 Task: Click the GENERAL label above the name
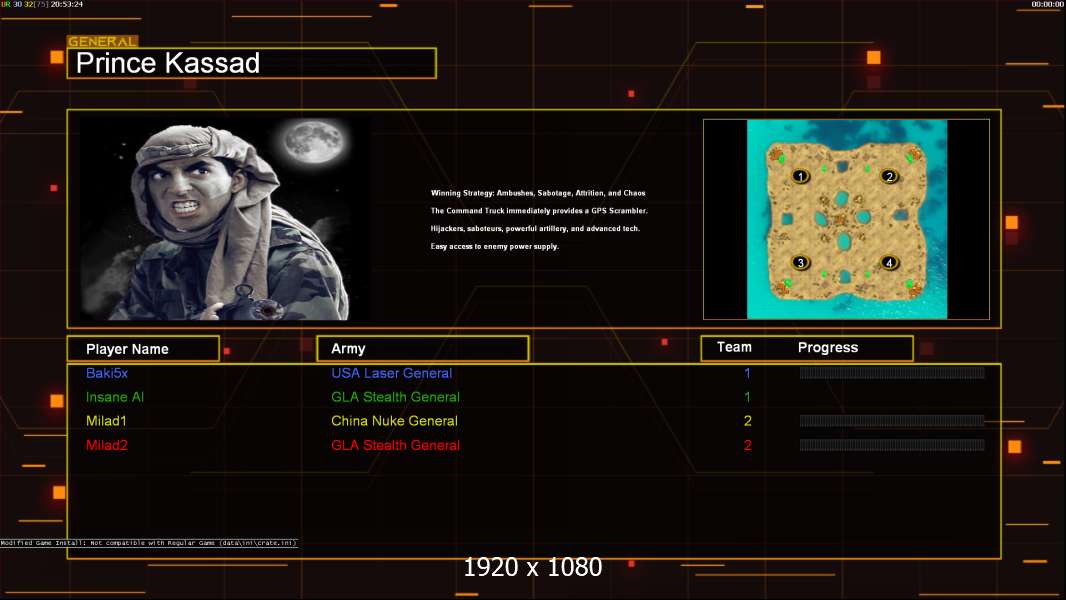tap(103, 41)
